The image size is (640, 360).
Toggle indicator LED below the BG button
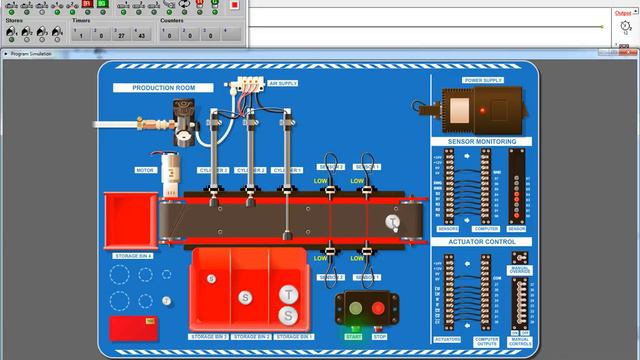click(x=103, y=12)
